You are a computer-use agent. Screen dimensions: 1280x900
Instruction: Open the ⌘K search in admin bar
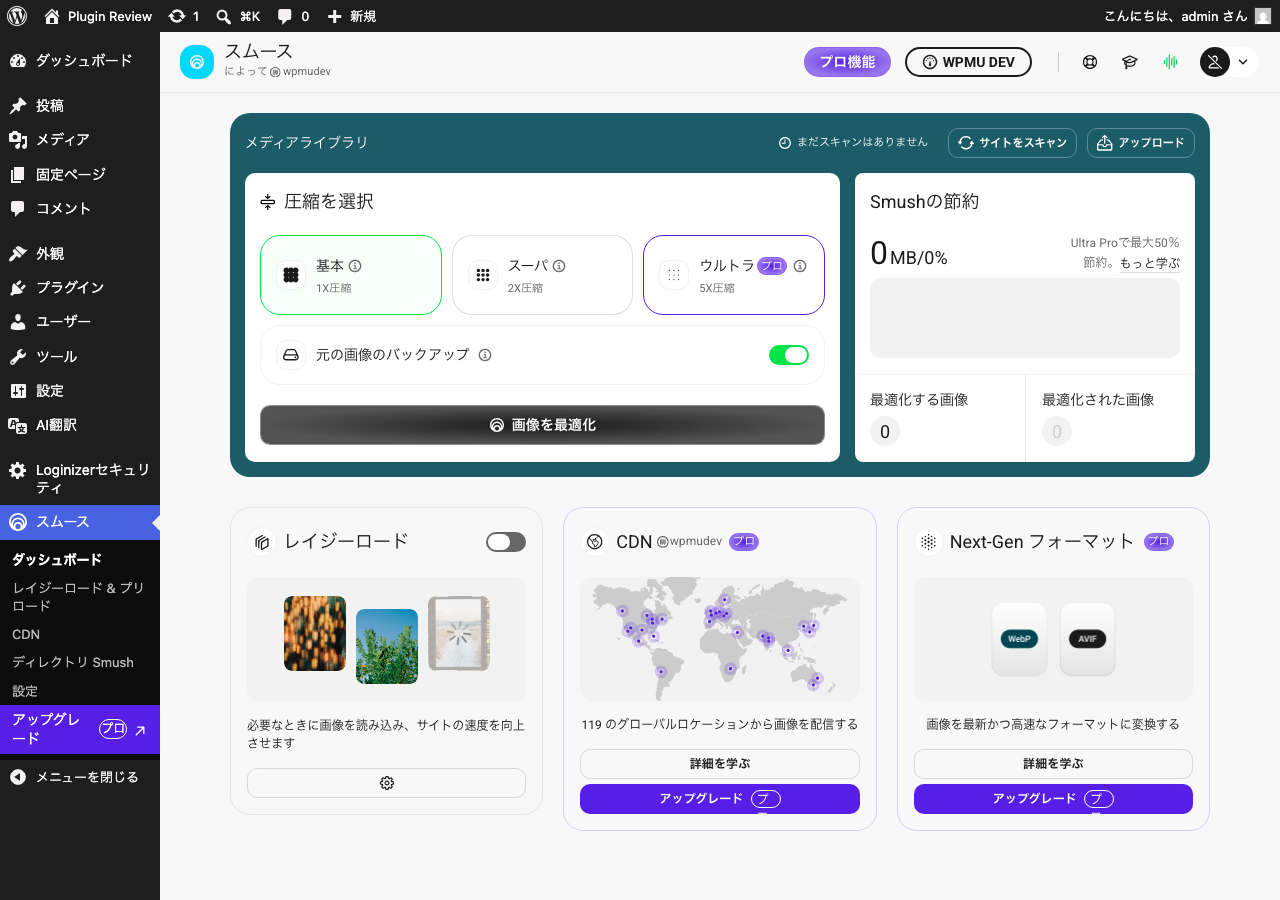pos(238,16)
